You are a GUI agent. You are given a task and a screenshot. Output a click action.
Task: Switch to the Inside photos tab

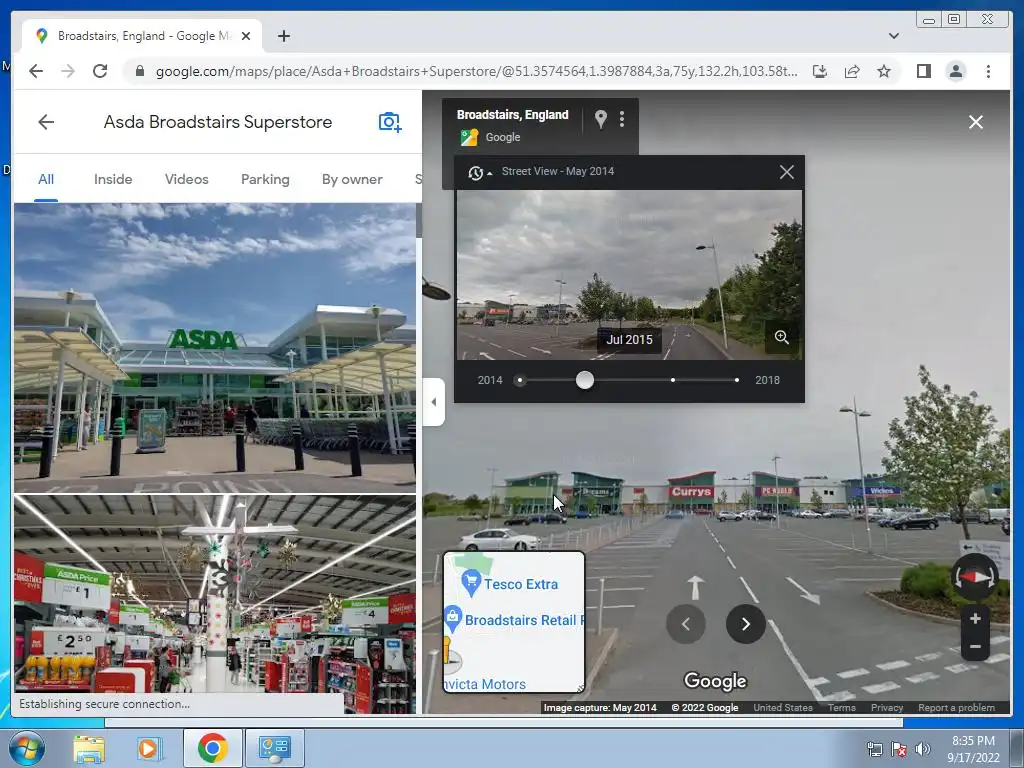(x=113, y=179)
